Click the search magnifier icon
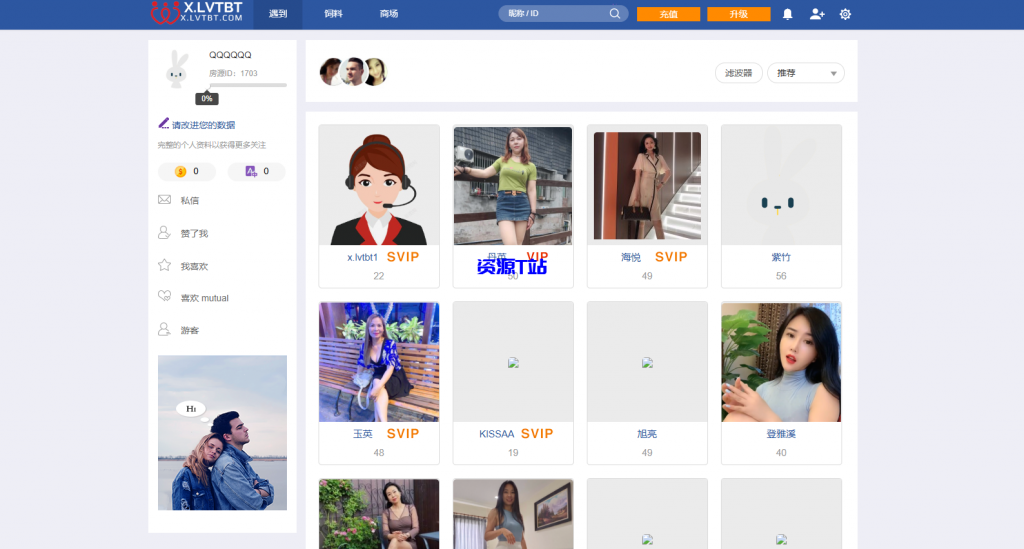Viewport: 1024px width, 549px height. tap(615, 14)
